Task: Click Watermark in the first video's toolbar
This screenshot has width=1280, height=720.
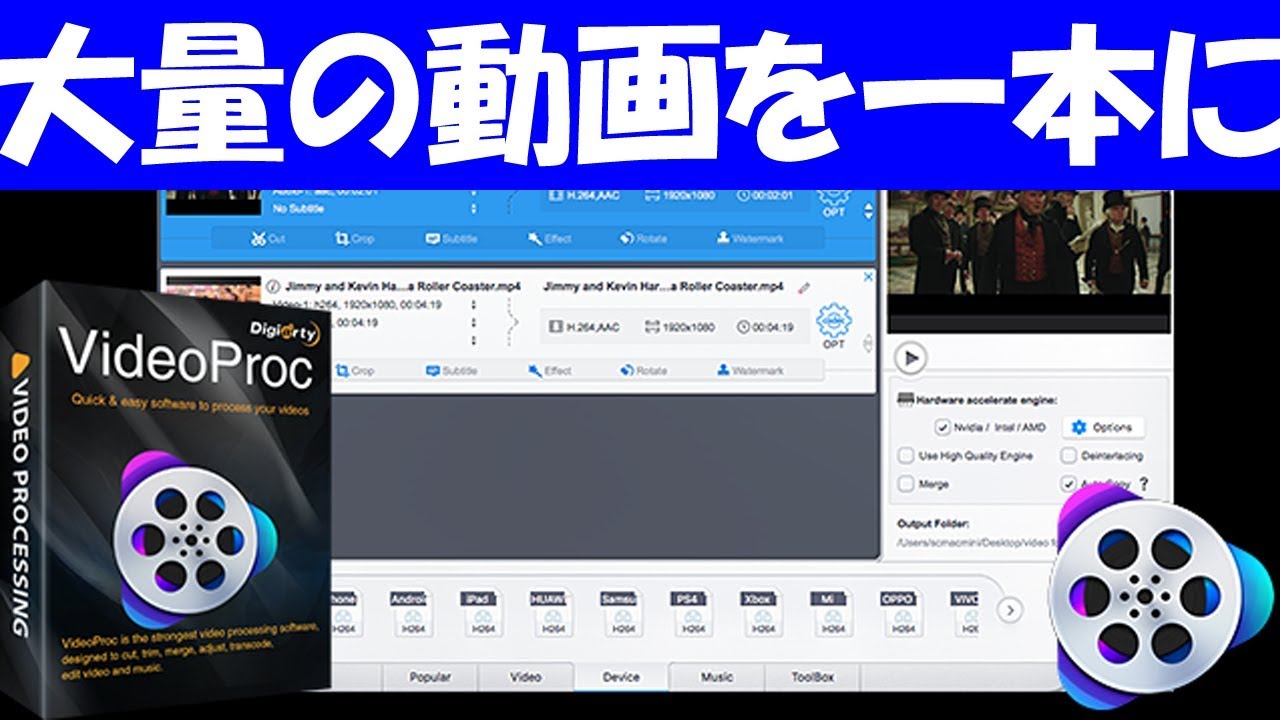Action: (x=749, y=239)
